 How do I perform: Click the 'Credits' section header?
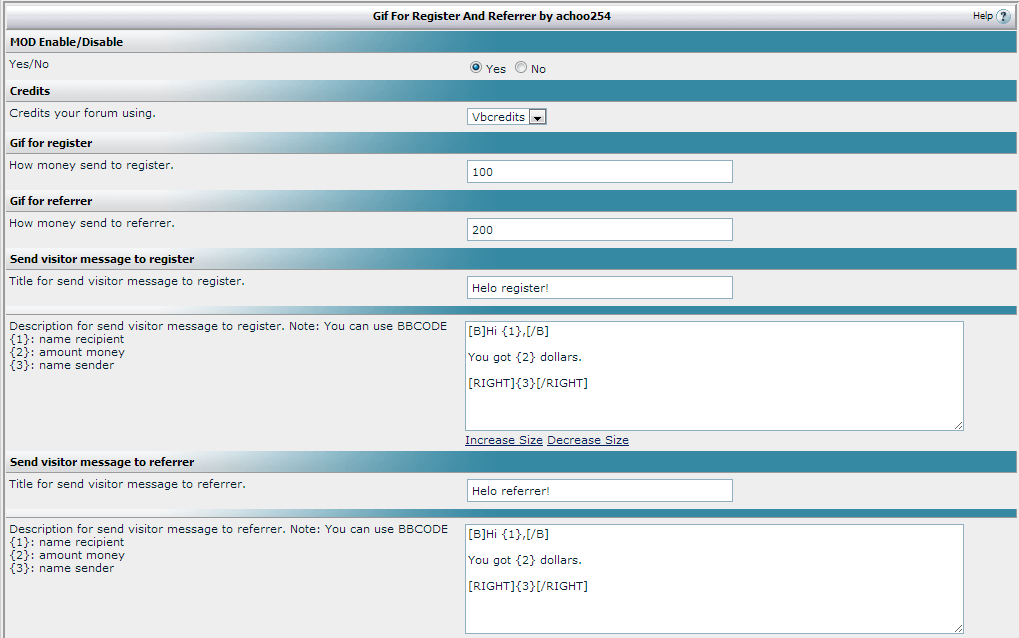point(30,91)
